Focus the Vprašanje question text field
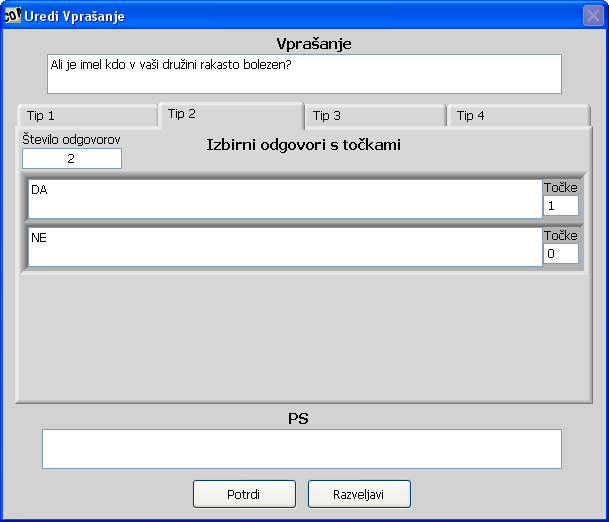609x522 pixels. click(x=304, y=74)
